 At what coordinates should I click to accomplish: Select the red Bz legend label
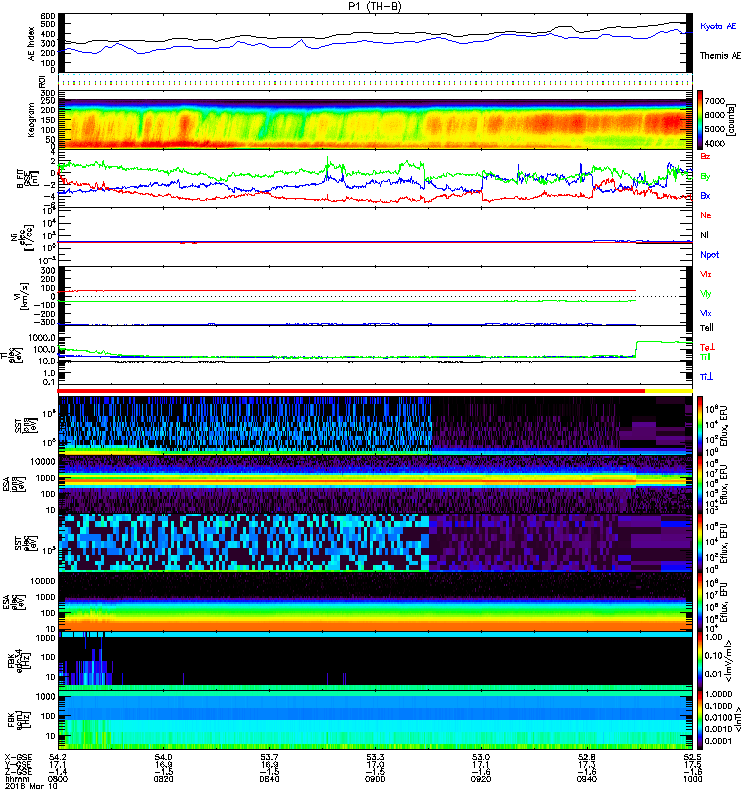pos(705,157)
